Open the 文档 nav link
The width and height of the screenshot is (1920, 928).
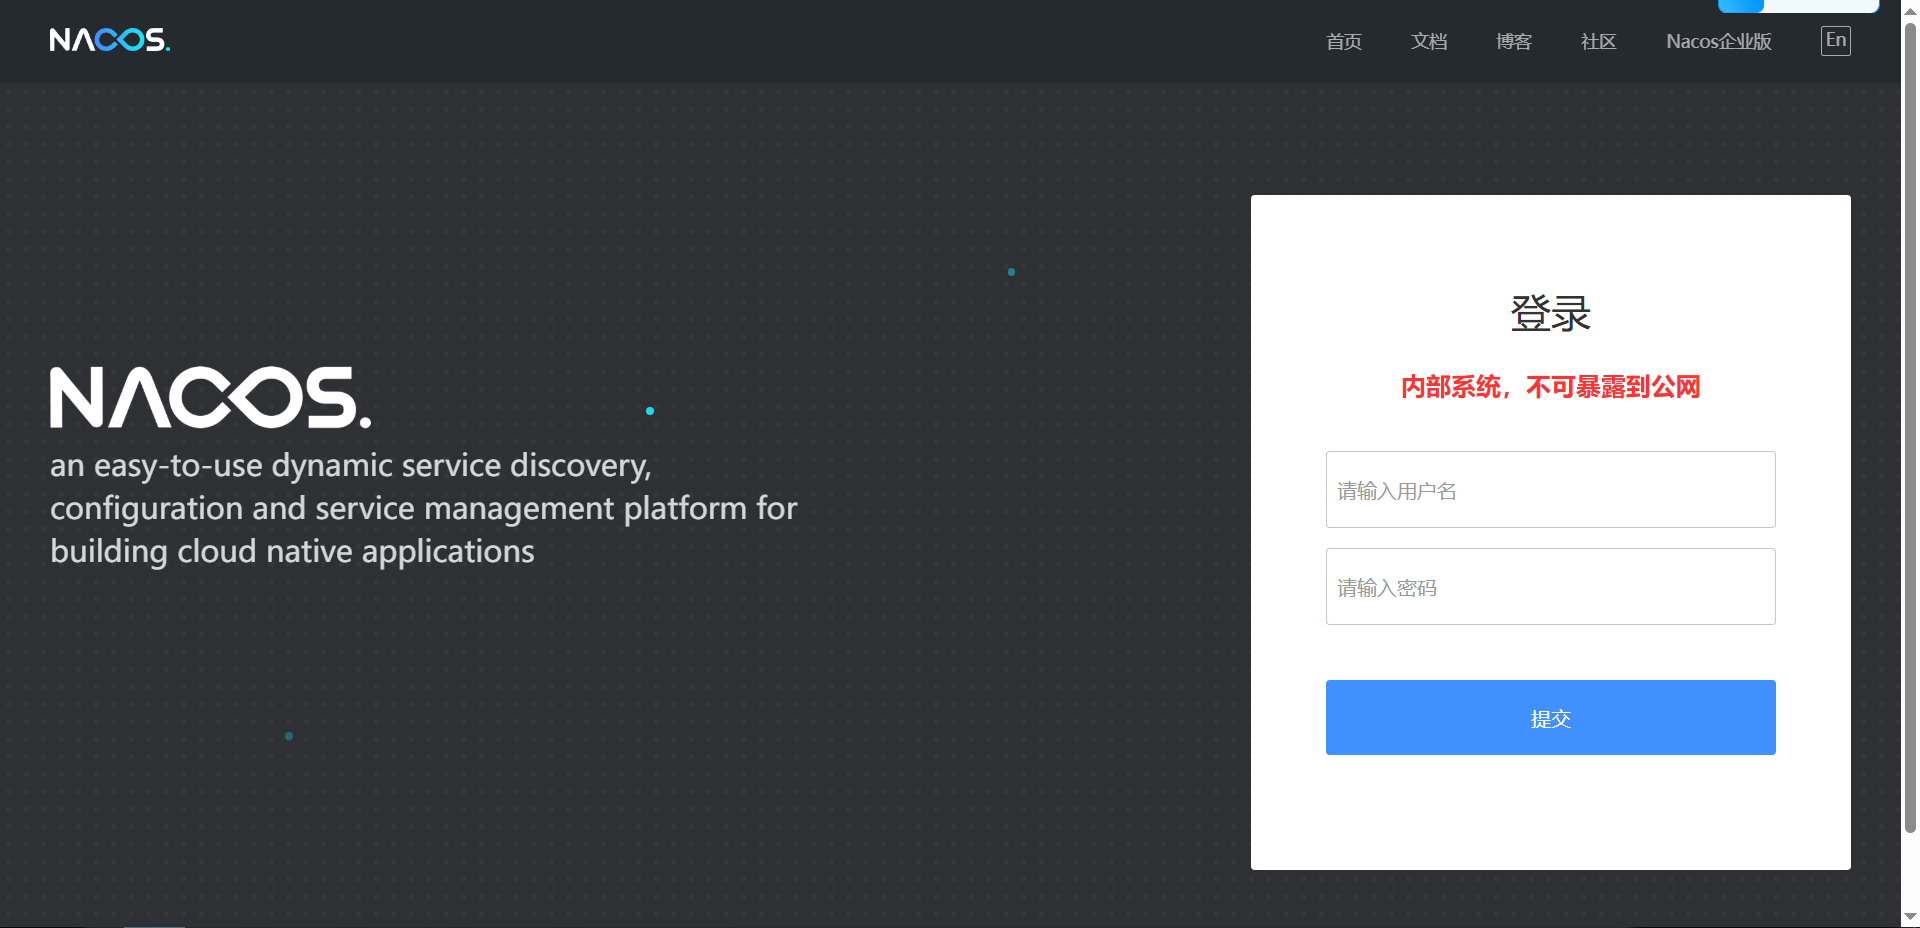tap(1428, 42)
